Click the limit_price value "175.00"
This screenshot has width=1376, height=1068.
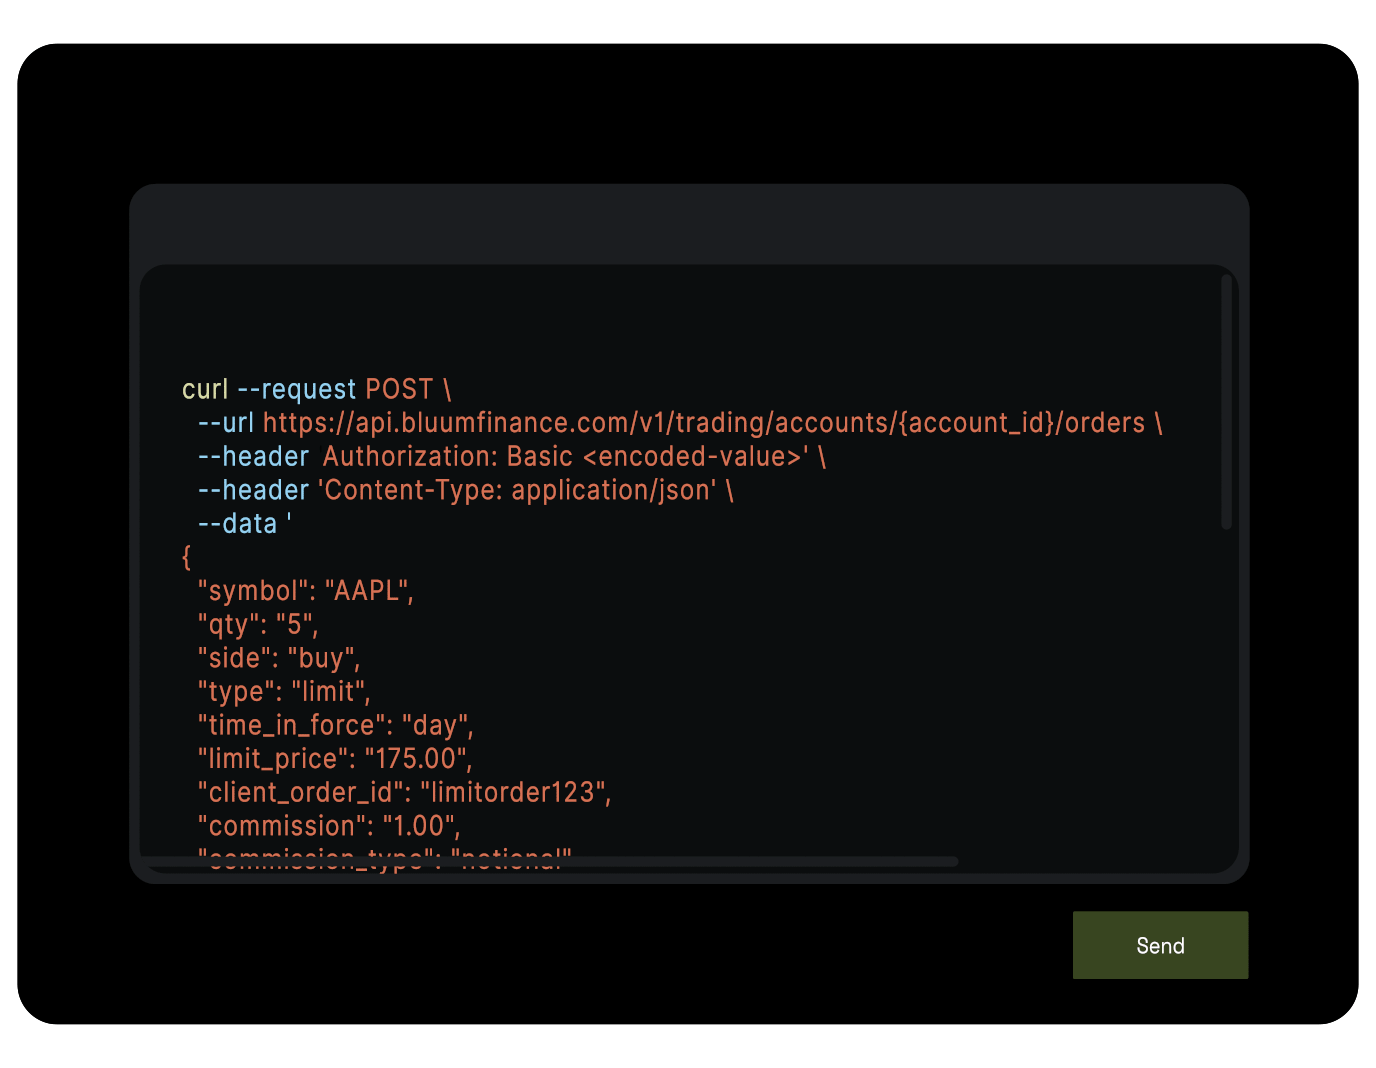click(415, 759)
